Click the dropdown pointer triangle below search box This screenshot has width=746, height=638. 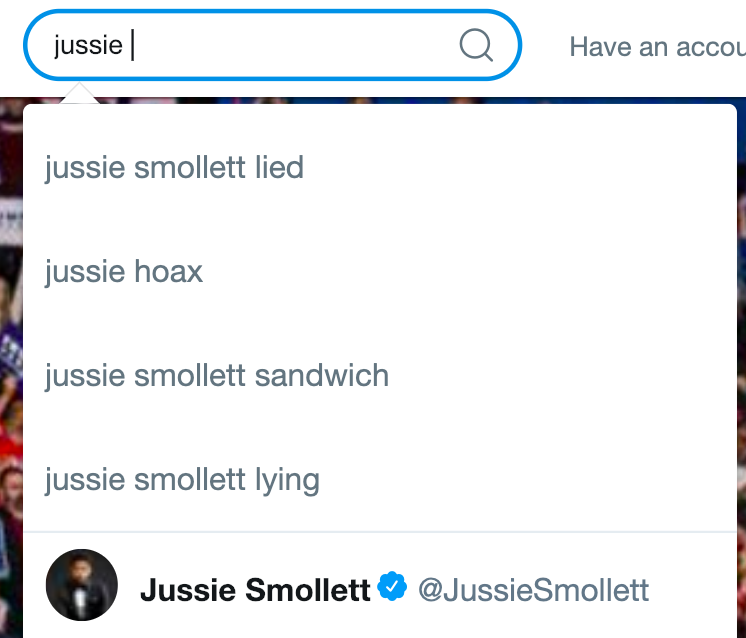(79, 94)
